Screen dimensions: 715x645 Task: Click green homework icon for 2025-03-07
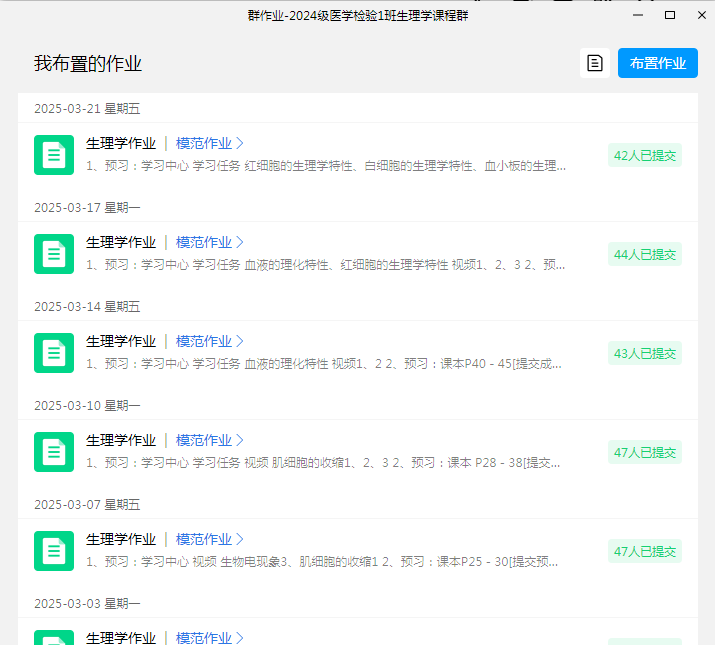click(x=54, y=551)
